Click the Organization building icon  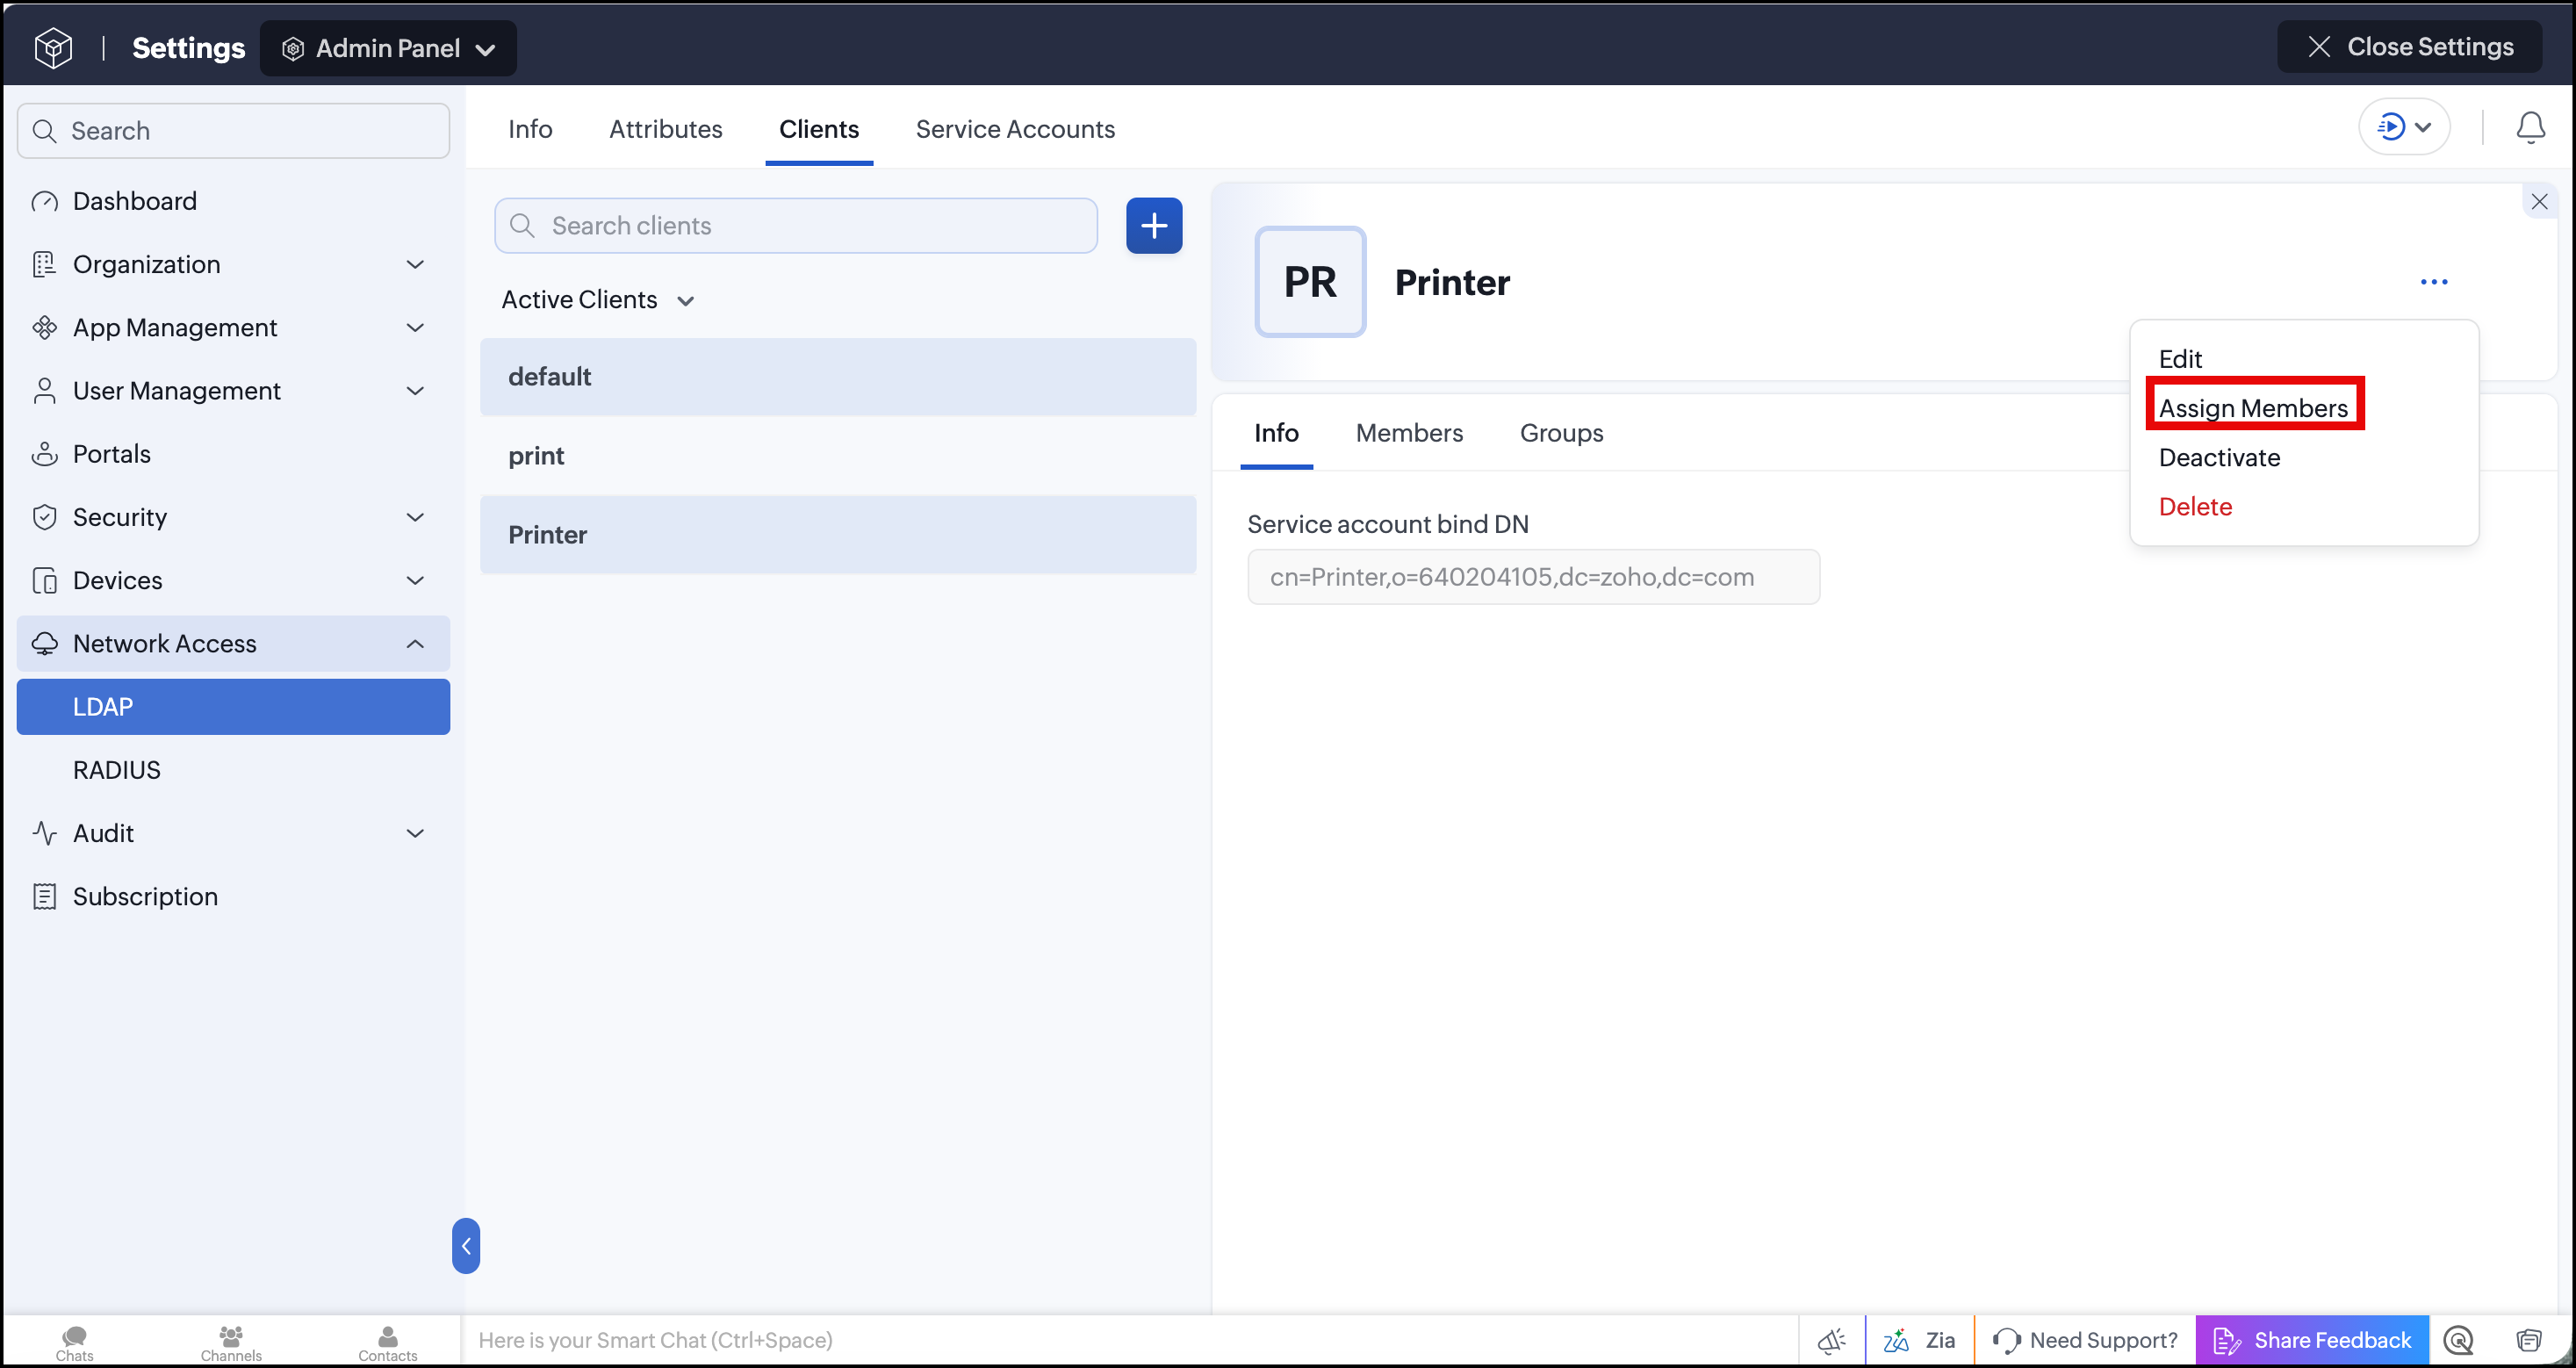[x=44, y=264]
